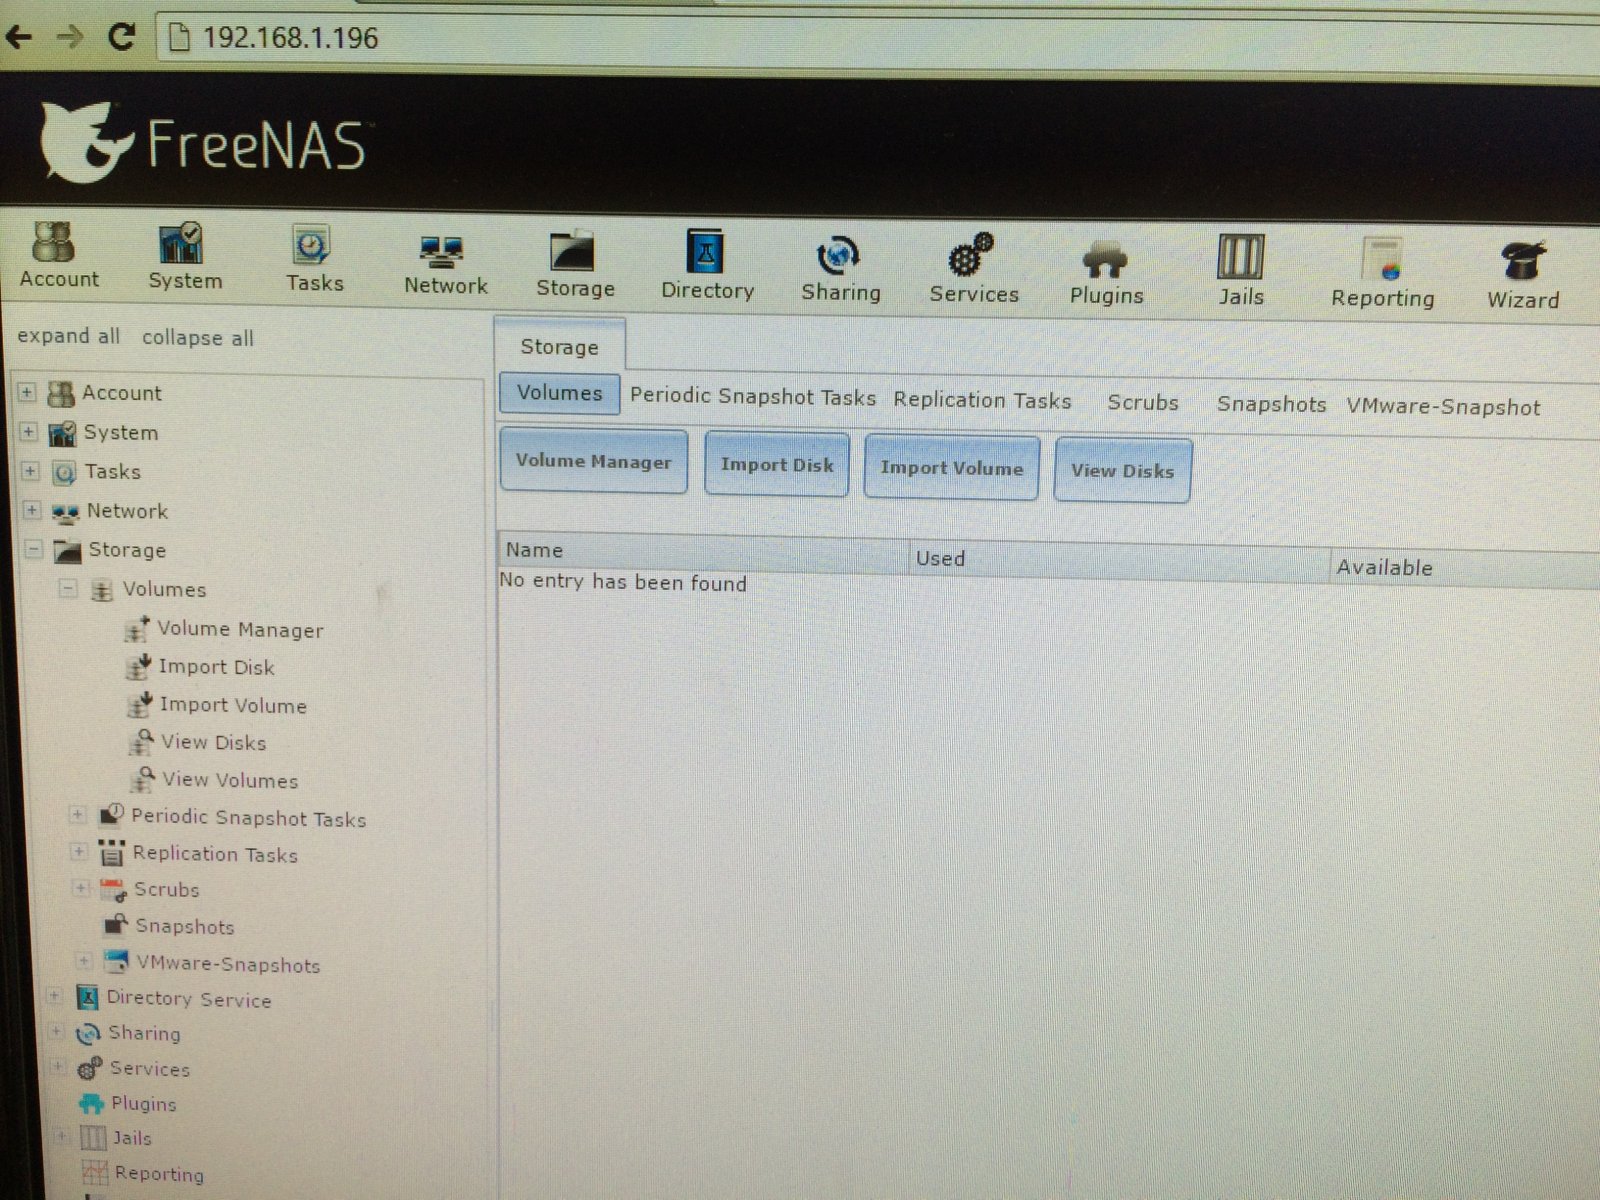This screenshot has height=1200, width=1600.
Task: Select Services in the sidebar tree
Action: 149,1068
